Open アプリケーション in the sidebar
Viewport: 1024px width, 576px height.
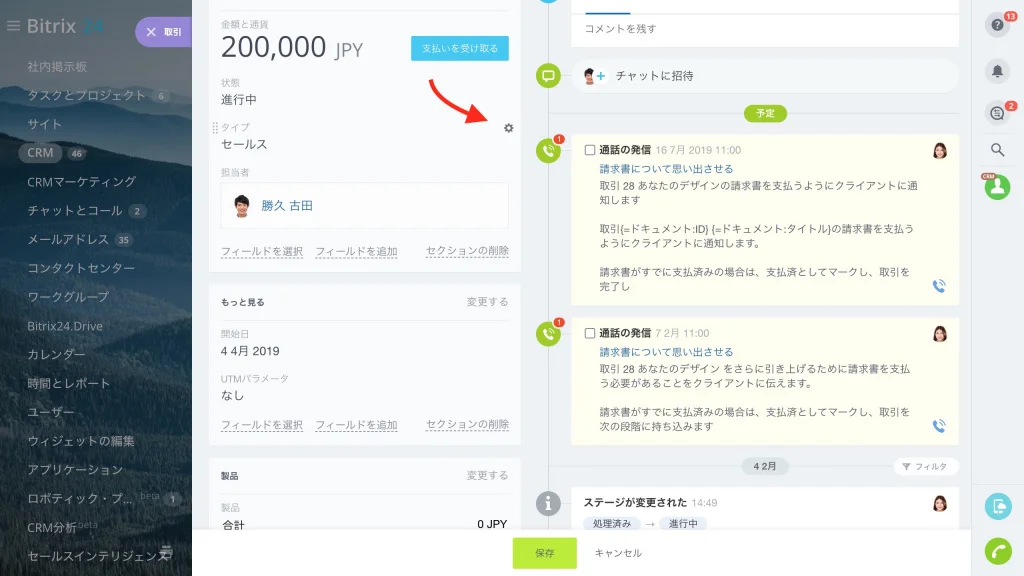click(x=75, y=470)
